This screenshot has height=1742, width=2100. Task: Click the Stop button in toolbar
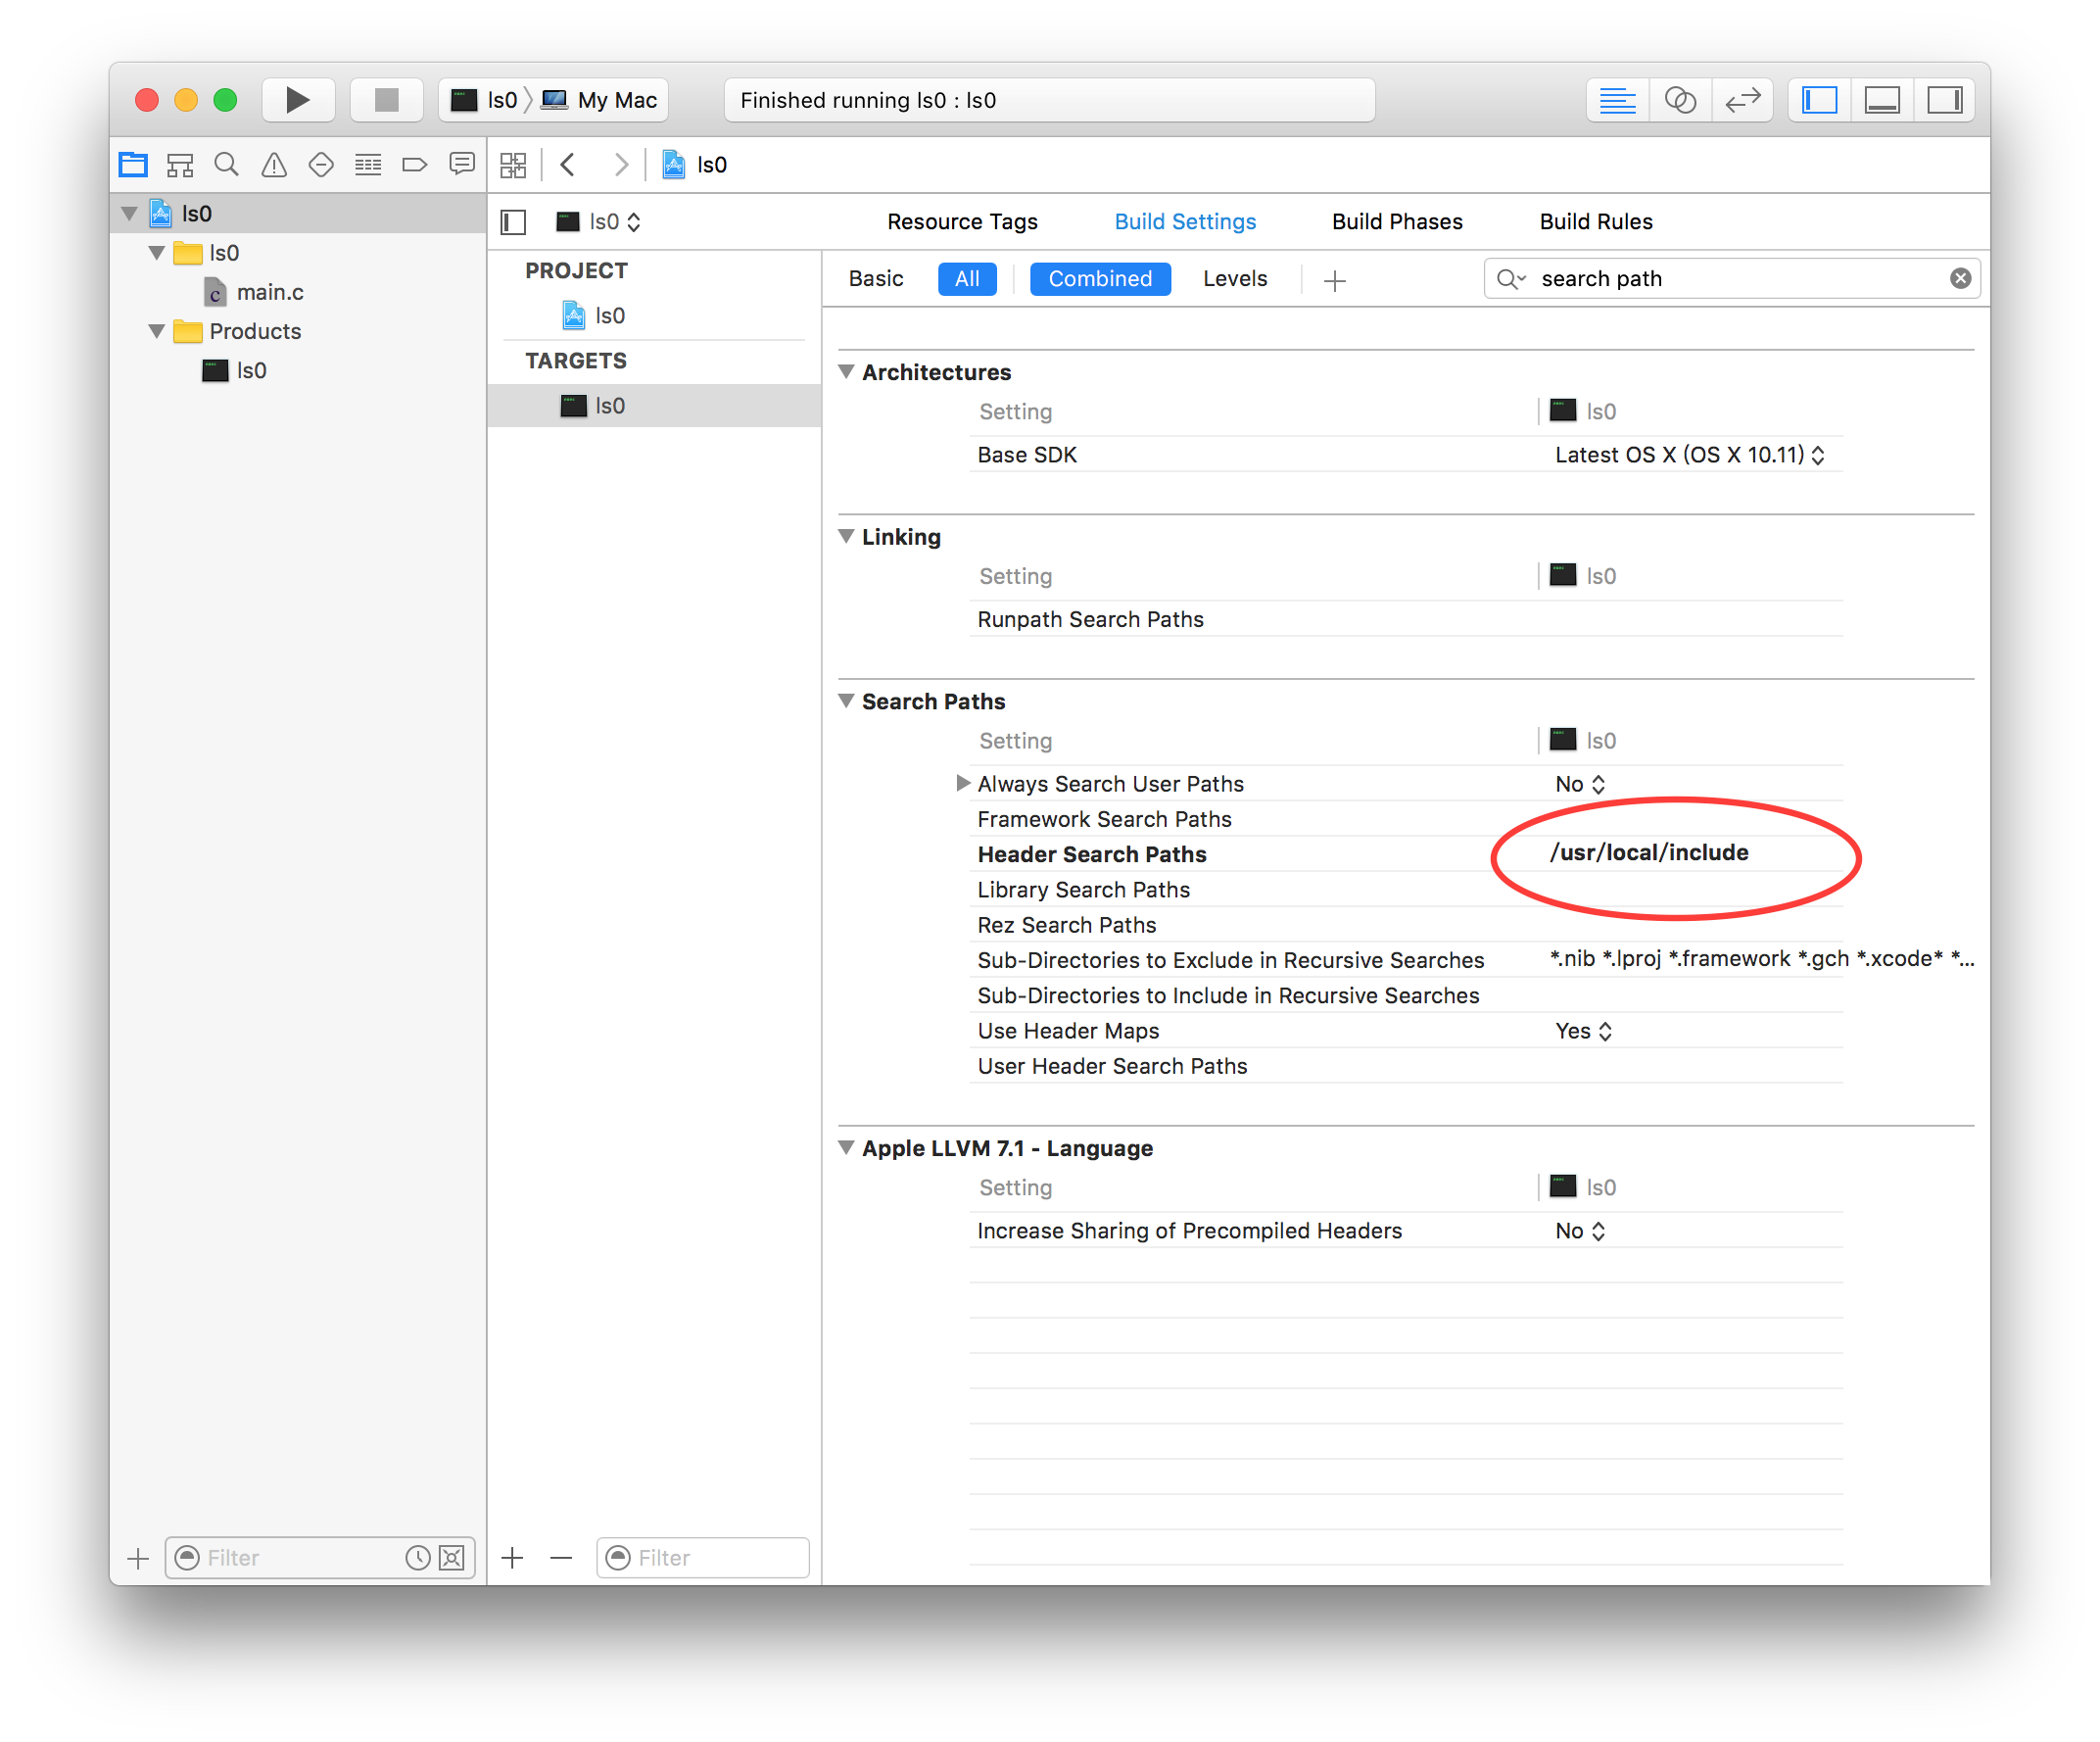(387, 100)
